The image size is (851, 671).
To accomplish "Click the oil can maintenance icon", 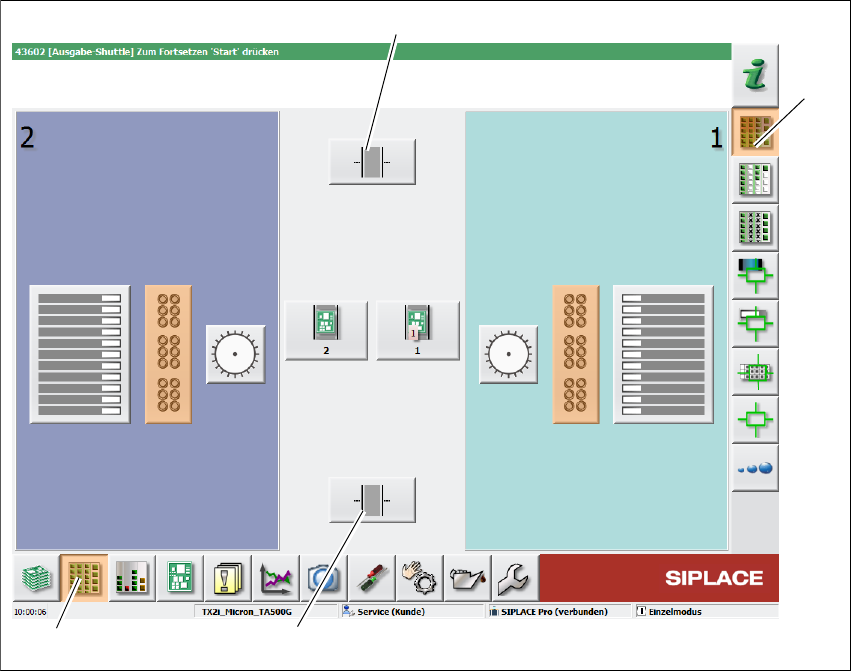I will tap(467, 578).
